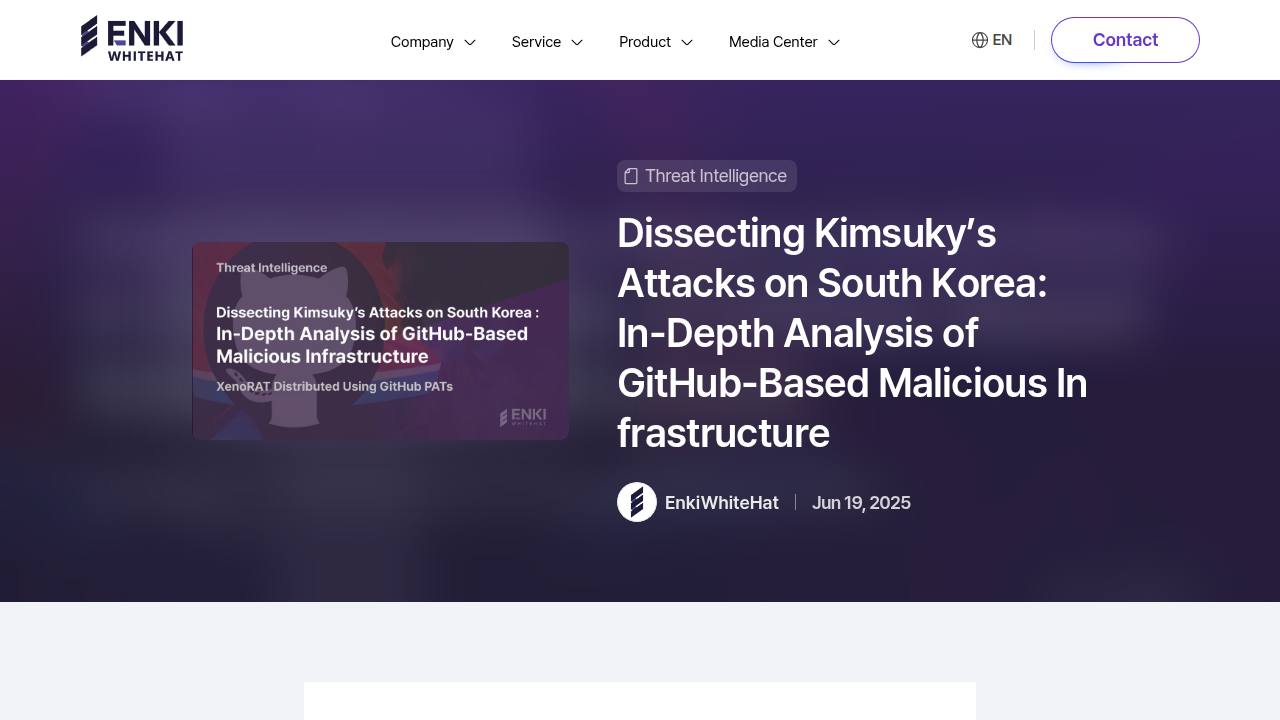Click the document icon in category tag
Image resolution: width=1280 pixels, height=720 pixels.
(x=631, y=176)
